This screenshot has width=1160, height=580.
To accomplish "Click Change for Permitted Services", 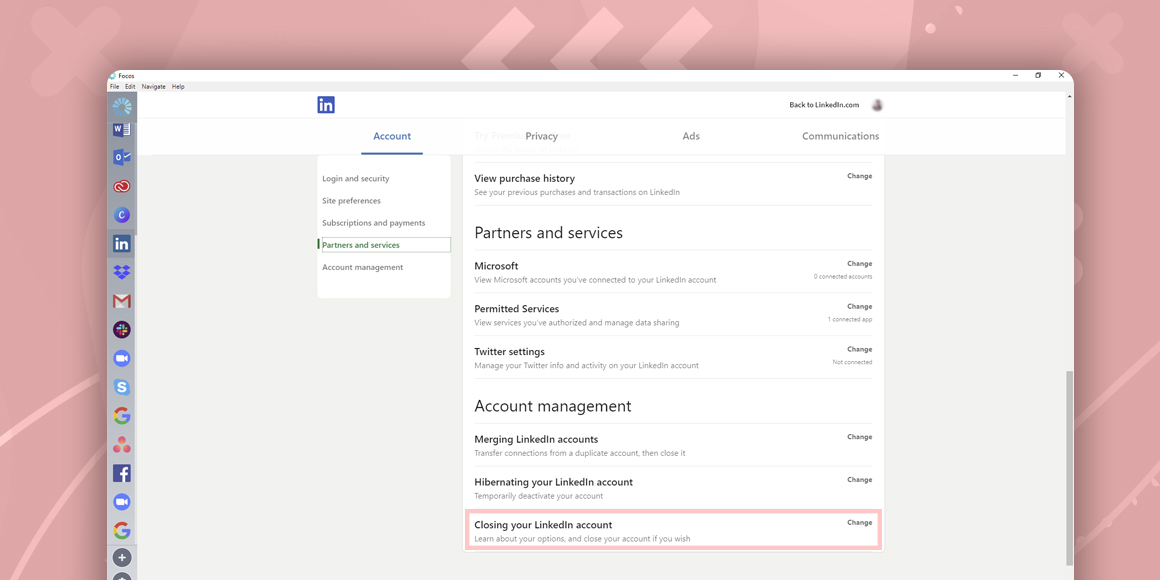I will click(860, 306).
